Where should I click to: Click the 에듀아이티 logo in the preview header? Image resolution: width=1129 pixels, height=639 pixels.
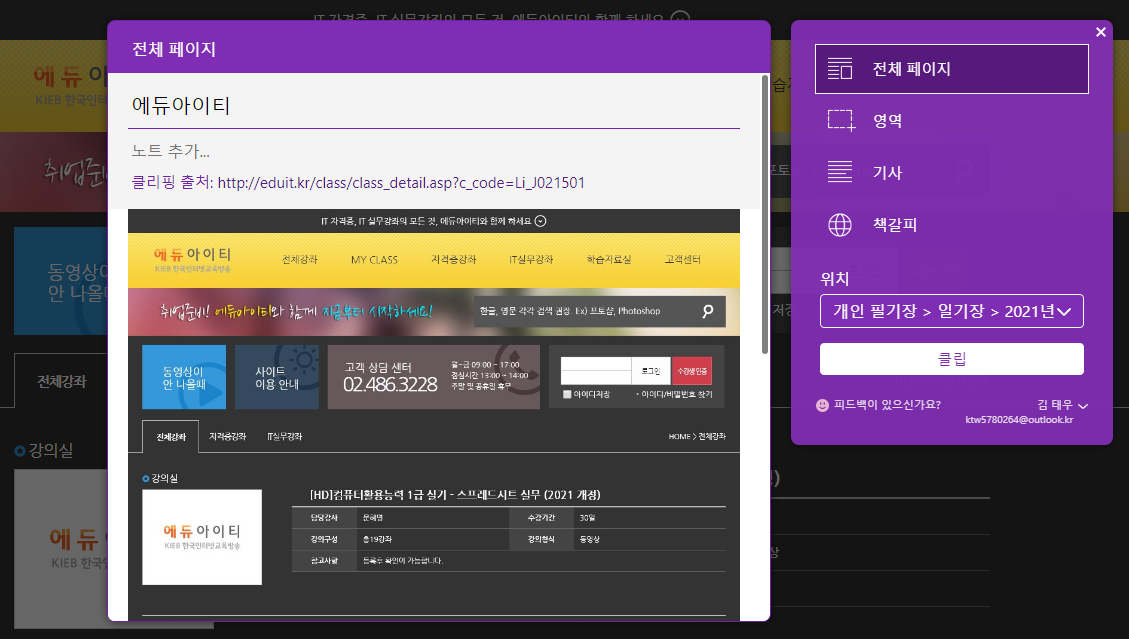click(x=192, y=259)
